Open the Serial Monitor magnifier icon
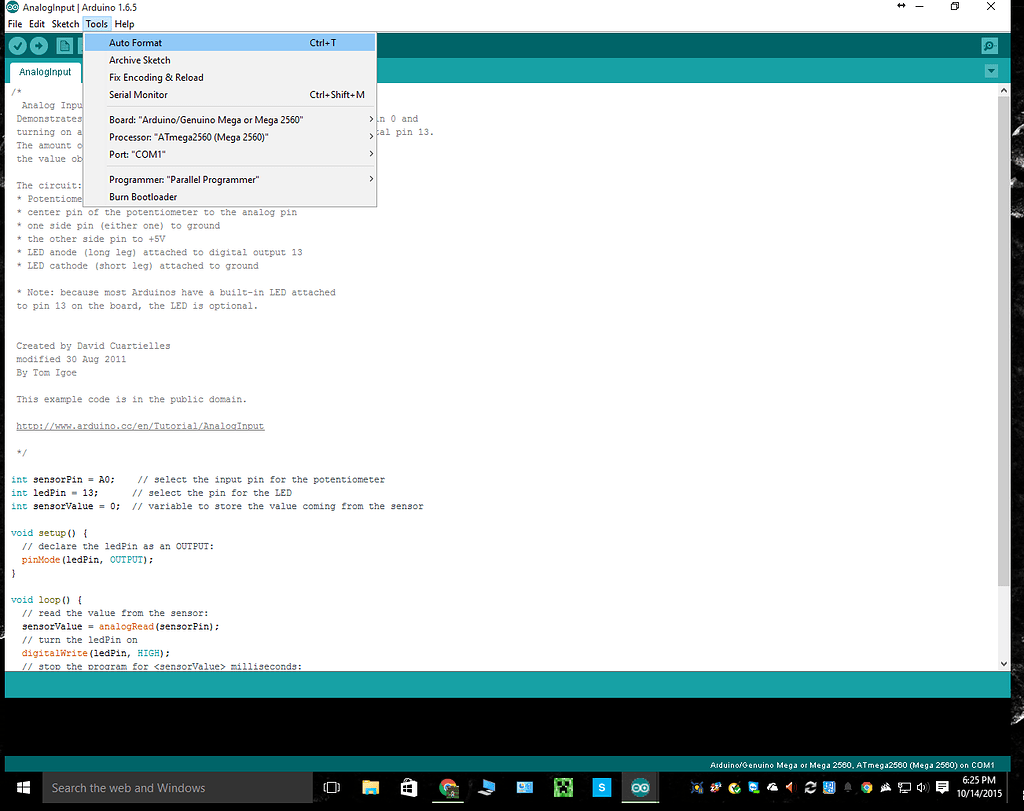The height and width of the screenshot is (811, 1024). pyautogui.click(x=990, y=46)
